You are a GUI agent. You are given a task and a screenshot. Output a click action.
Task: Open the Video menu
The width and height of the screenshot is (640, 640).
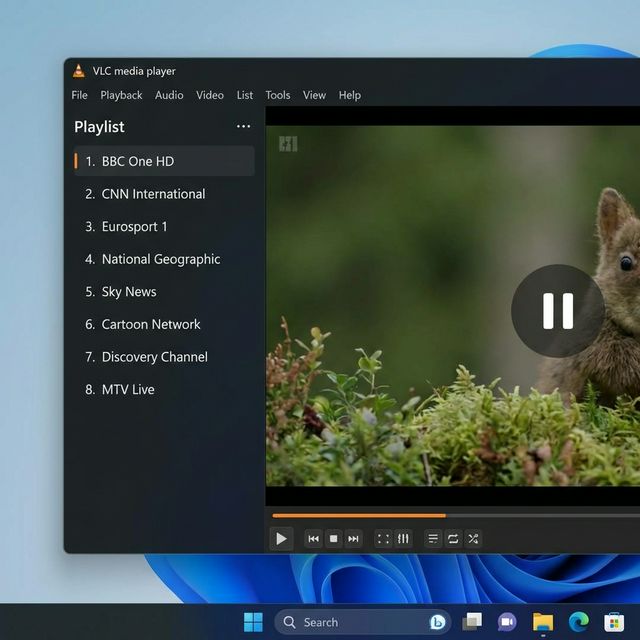210,95
